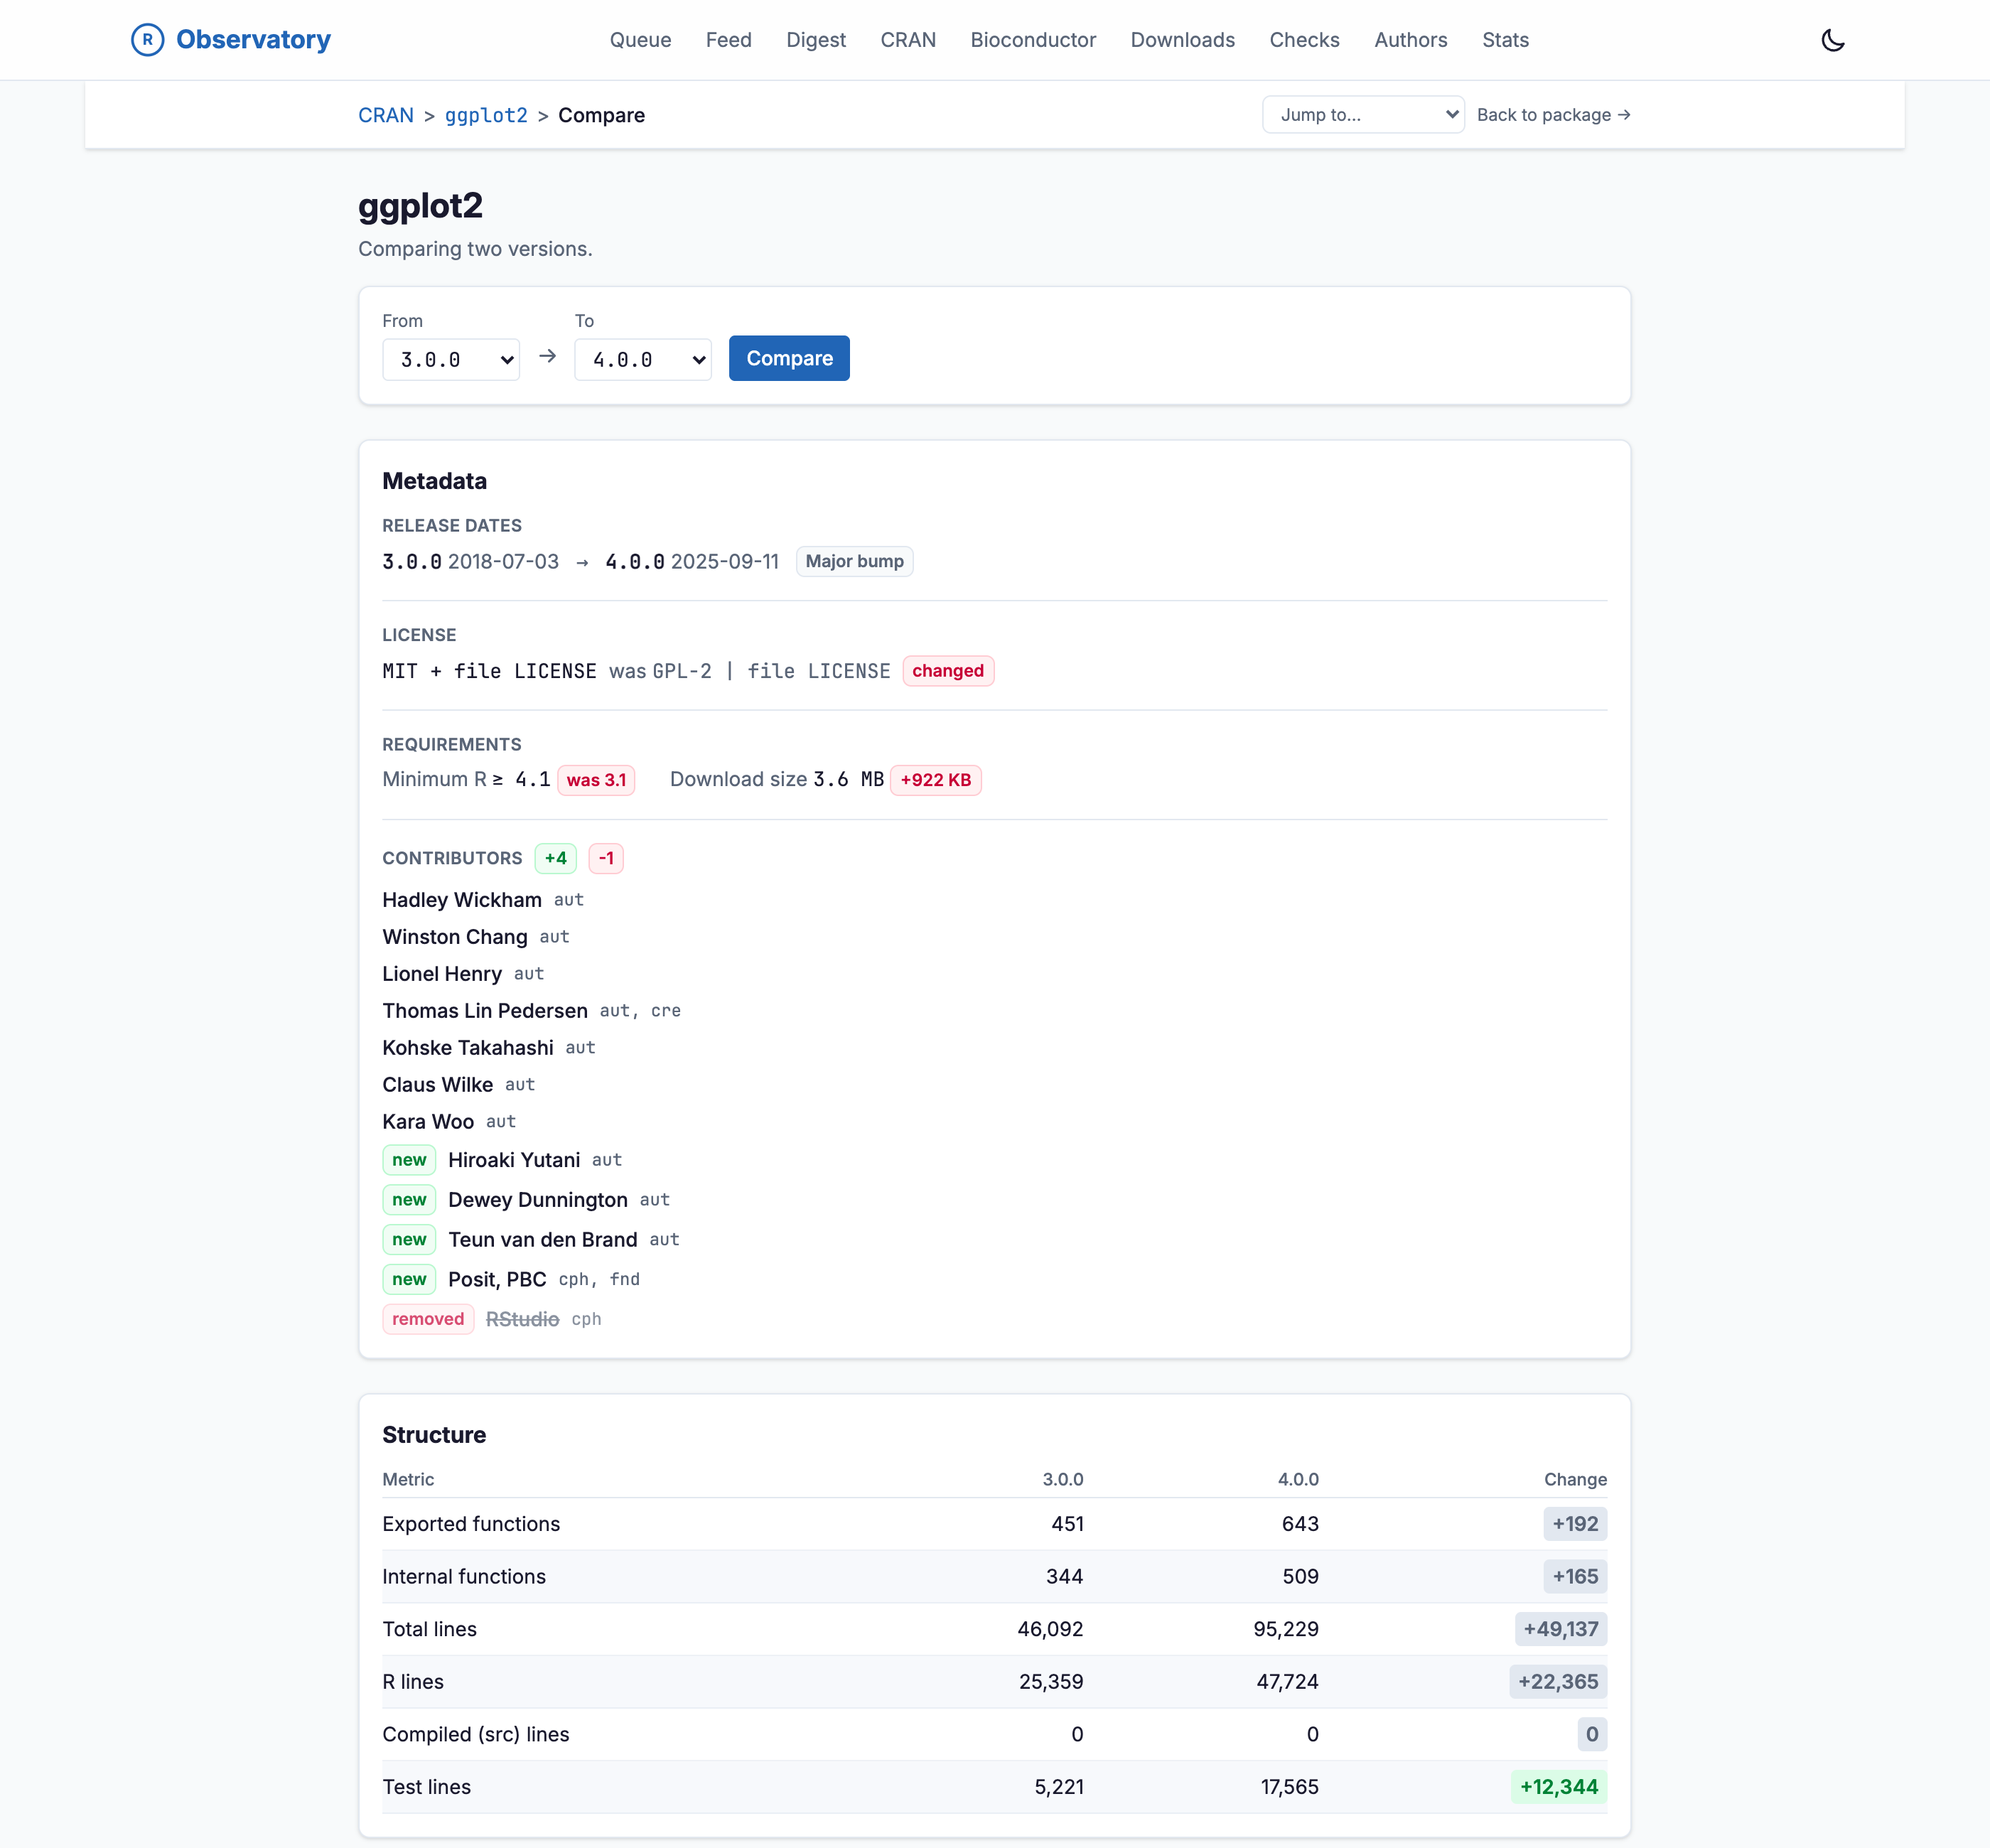Open the Digest nav item
The image size is (1990, 1848).
[x=815, y=40]
